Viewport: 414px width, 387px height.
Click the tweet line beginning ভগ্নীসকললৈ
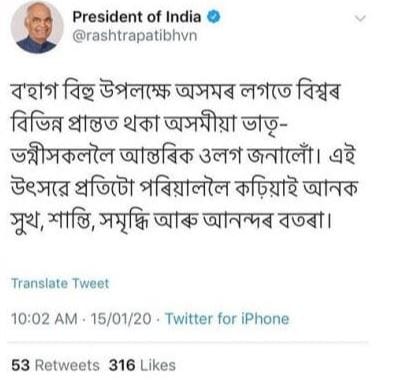183,157
